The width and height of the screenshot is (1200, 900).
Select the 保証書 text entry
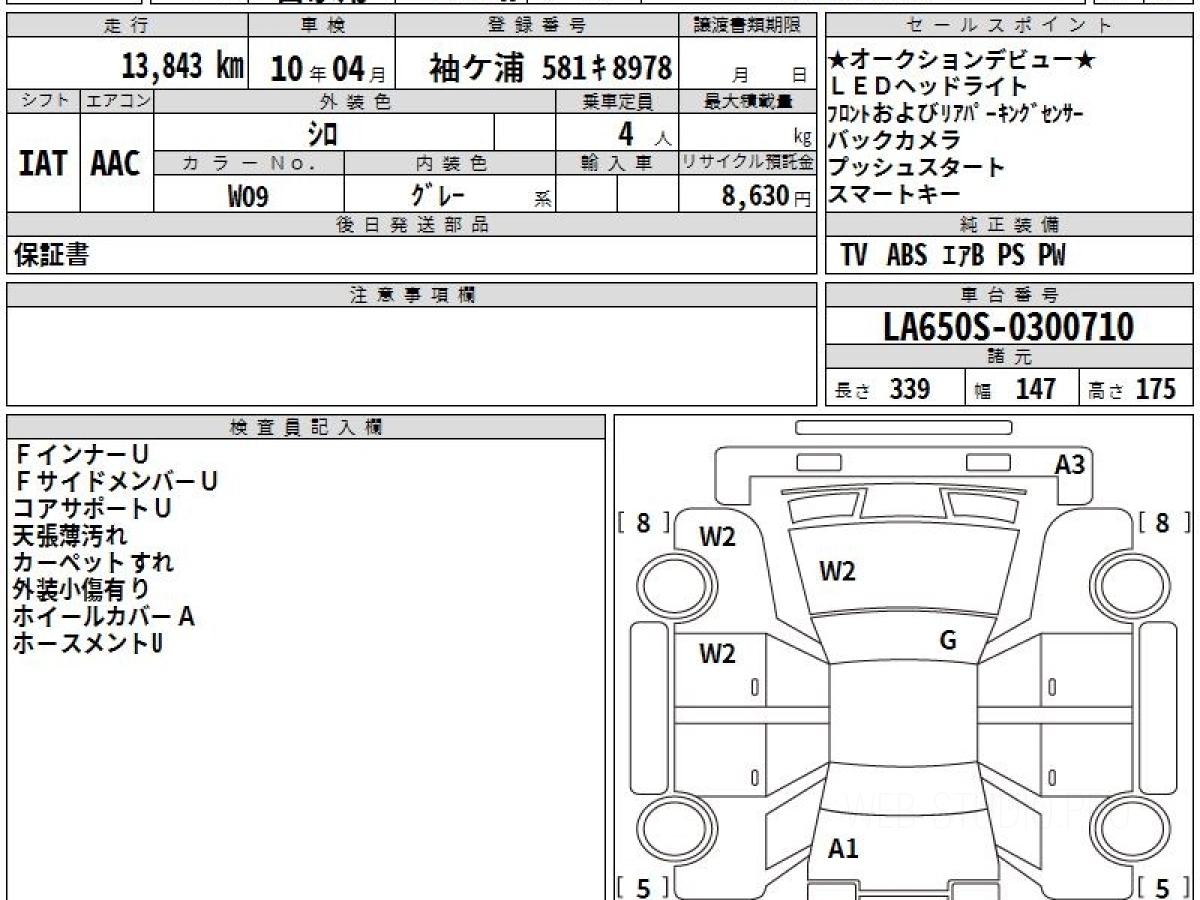(x=52, y=256)
